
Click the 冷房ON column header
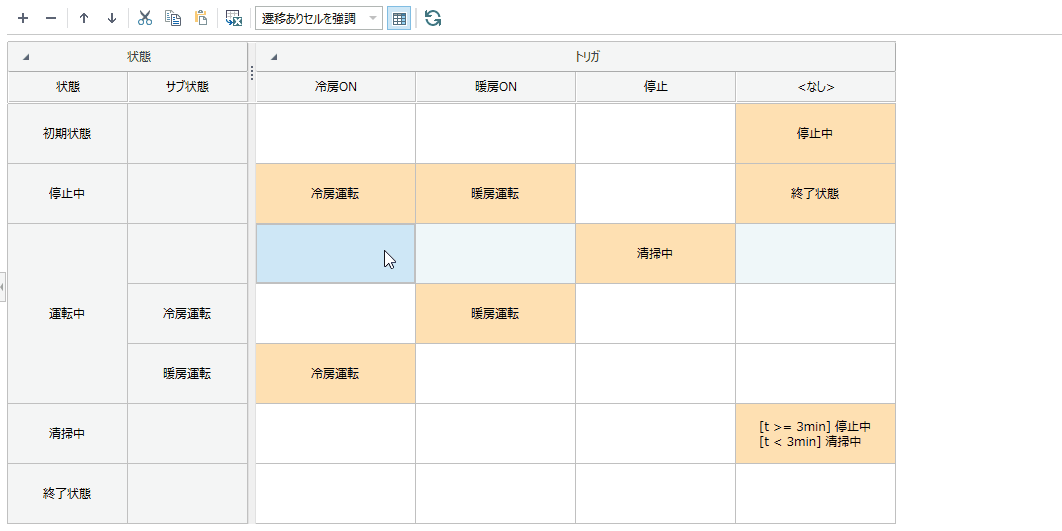point(336,87)
